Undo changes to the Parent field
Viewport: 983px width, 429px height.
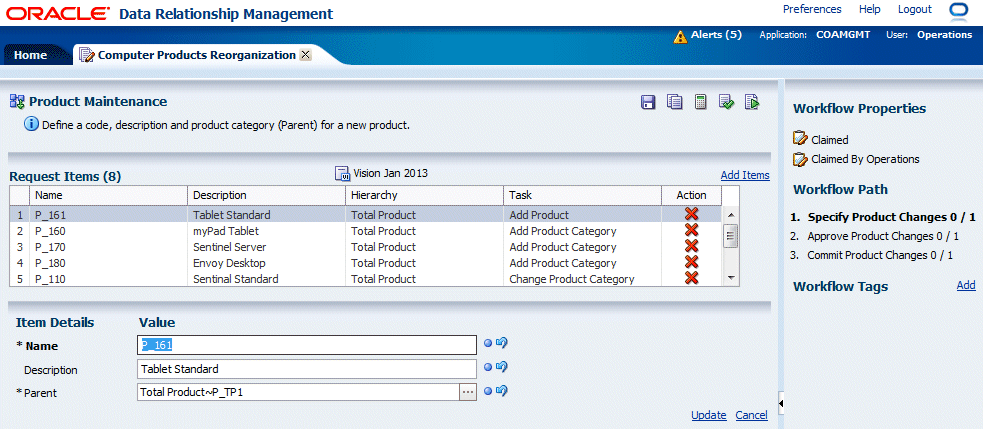tap(502, 391)
